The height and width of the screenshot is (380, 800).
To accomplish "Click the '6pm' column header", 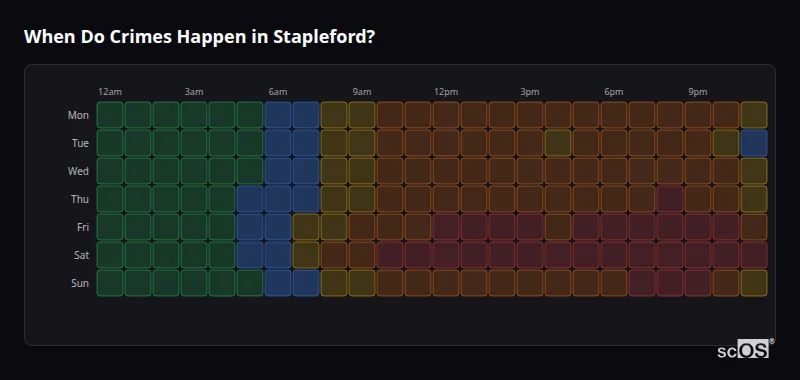I will (614, 92).
